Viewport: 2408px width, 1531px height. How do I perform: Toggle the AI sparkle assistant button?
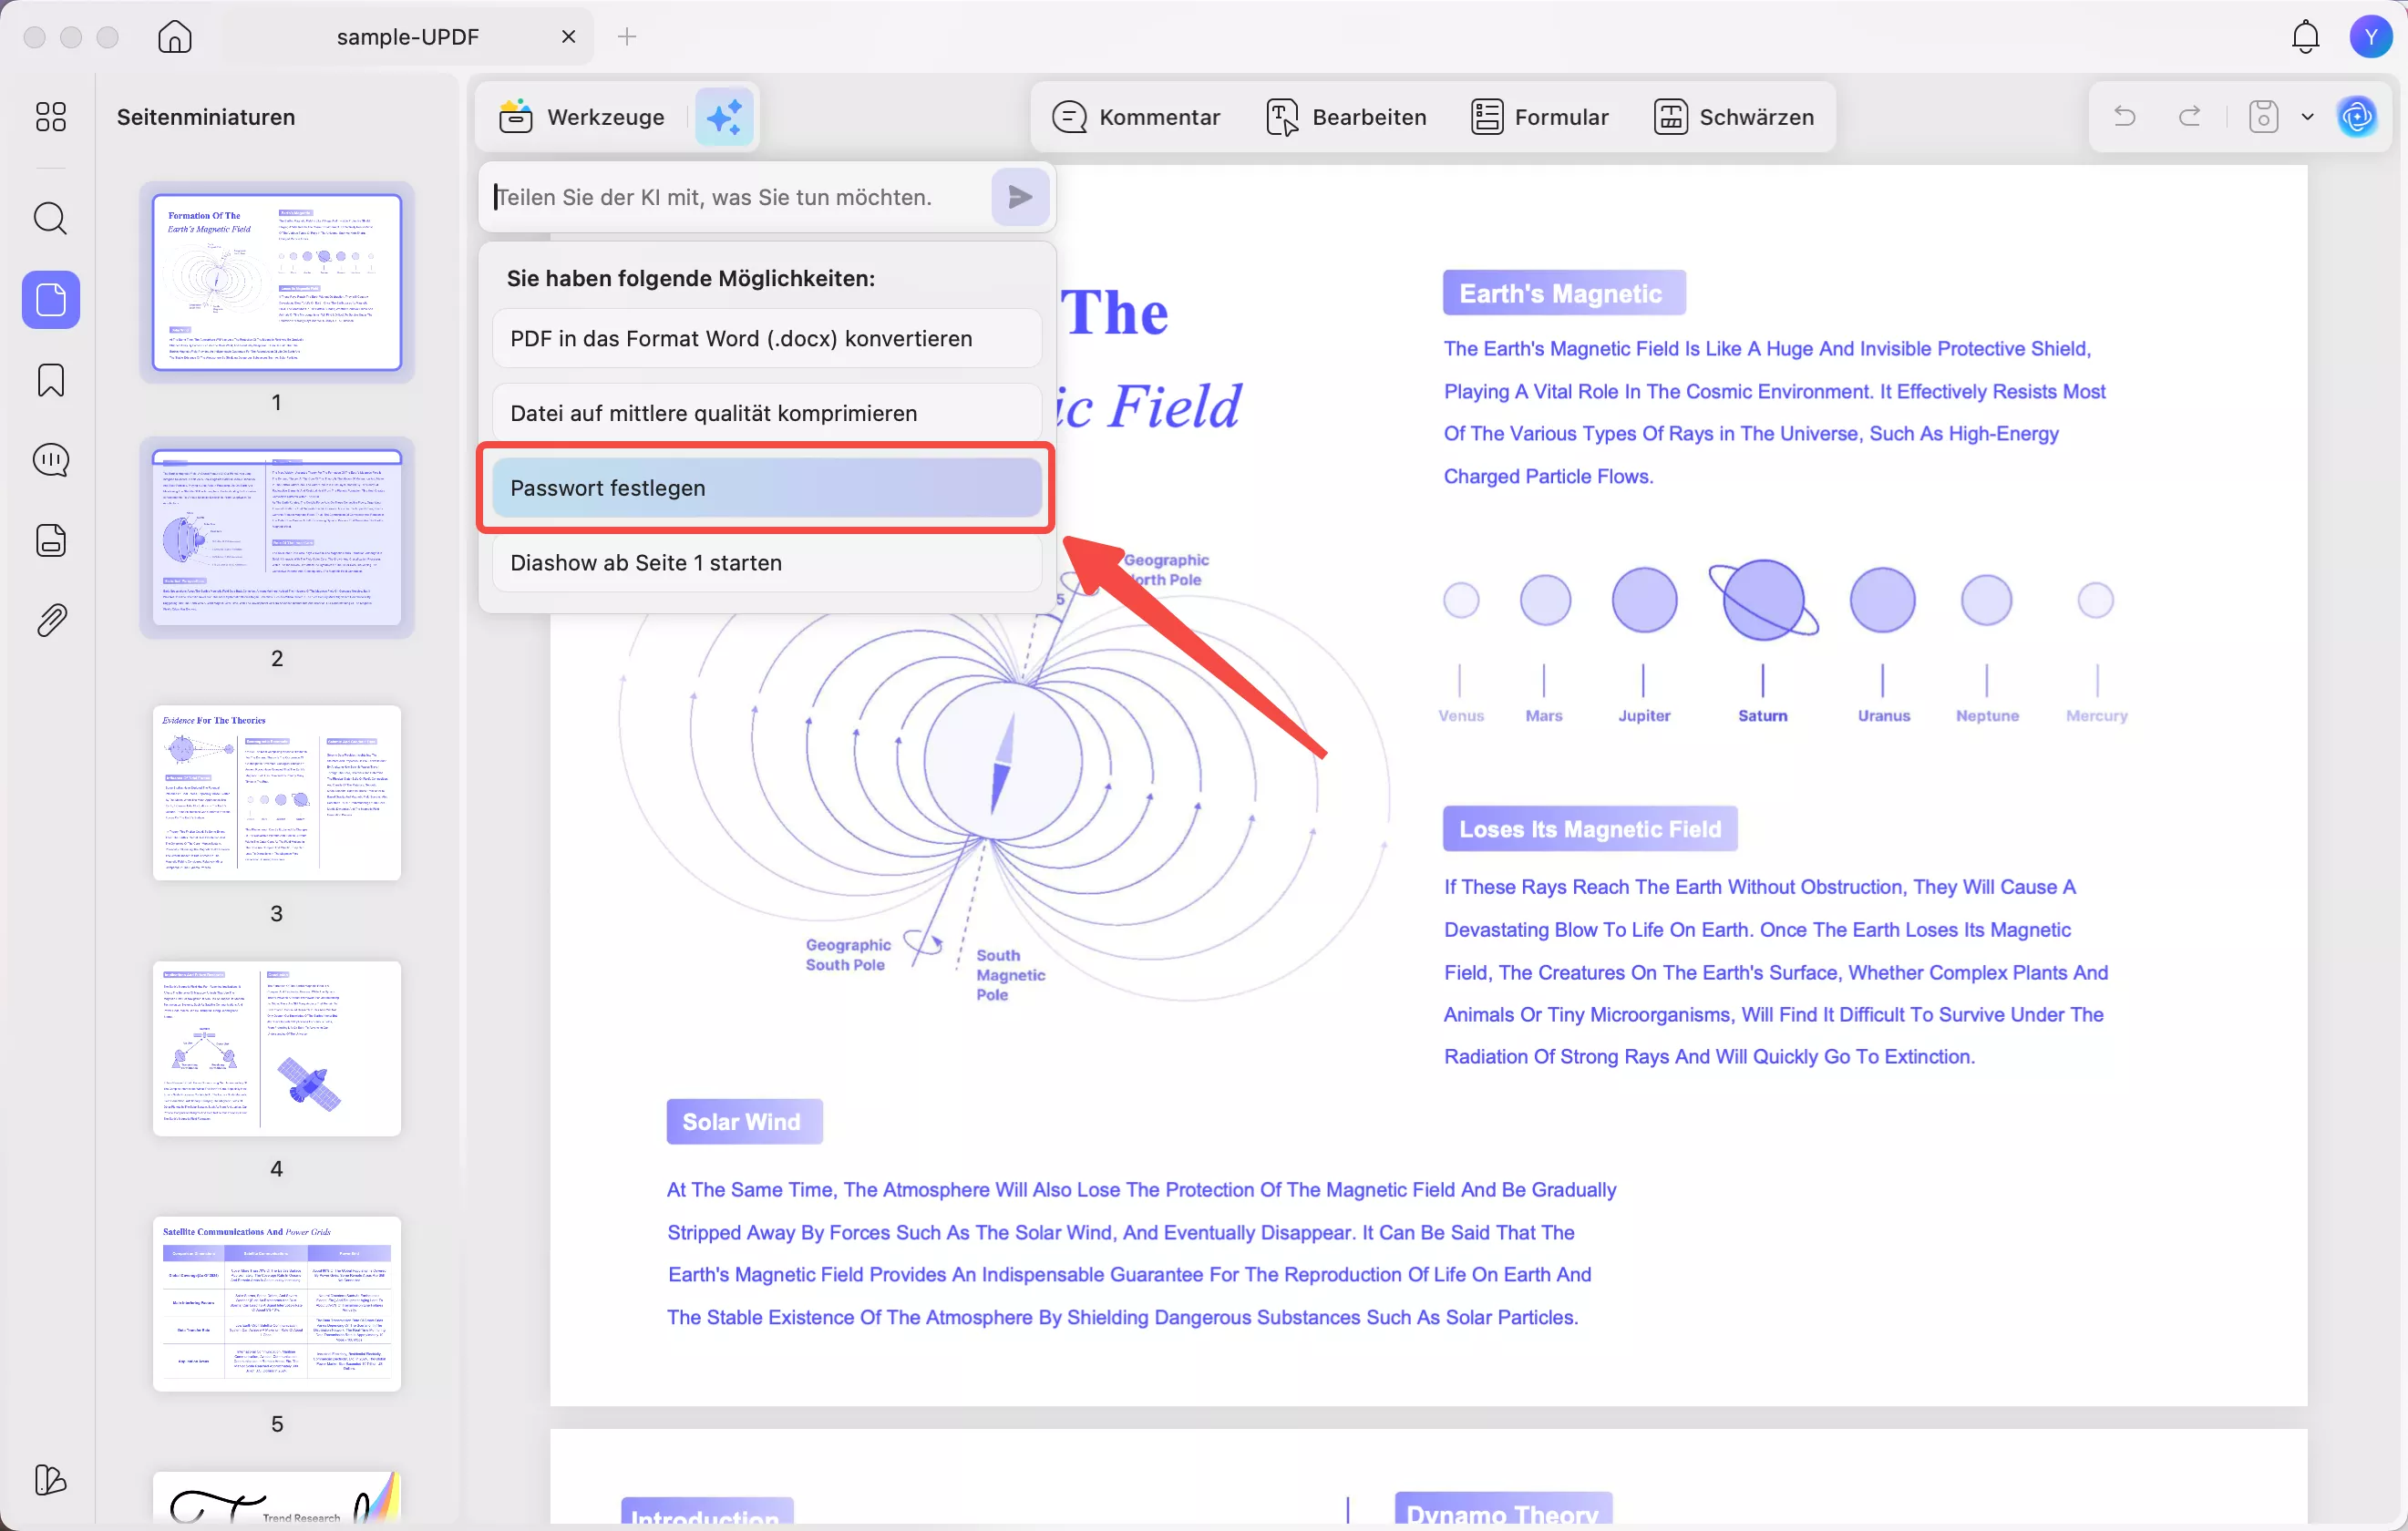coord(724,117)
